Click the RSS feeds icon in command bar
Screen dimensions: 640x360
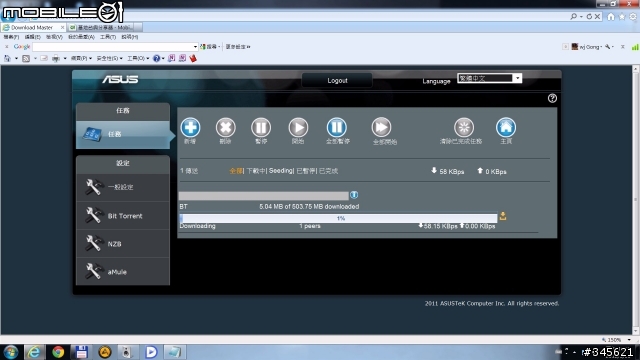point(26,58)
